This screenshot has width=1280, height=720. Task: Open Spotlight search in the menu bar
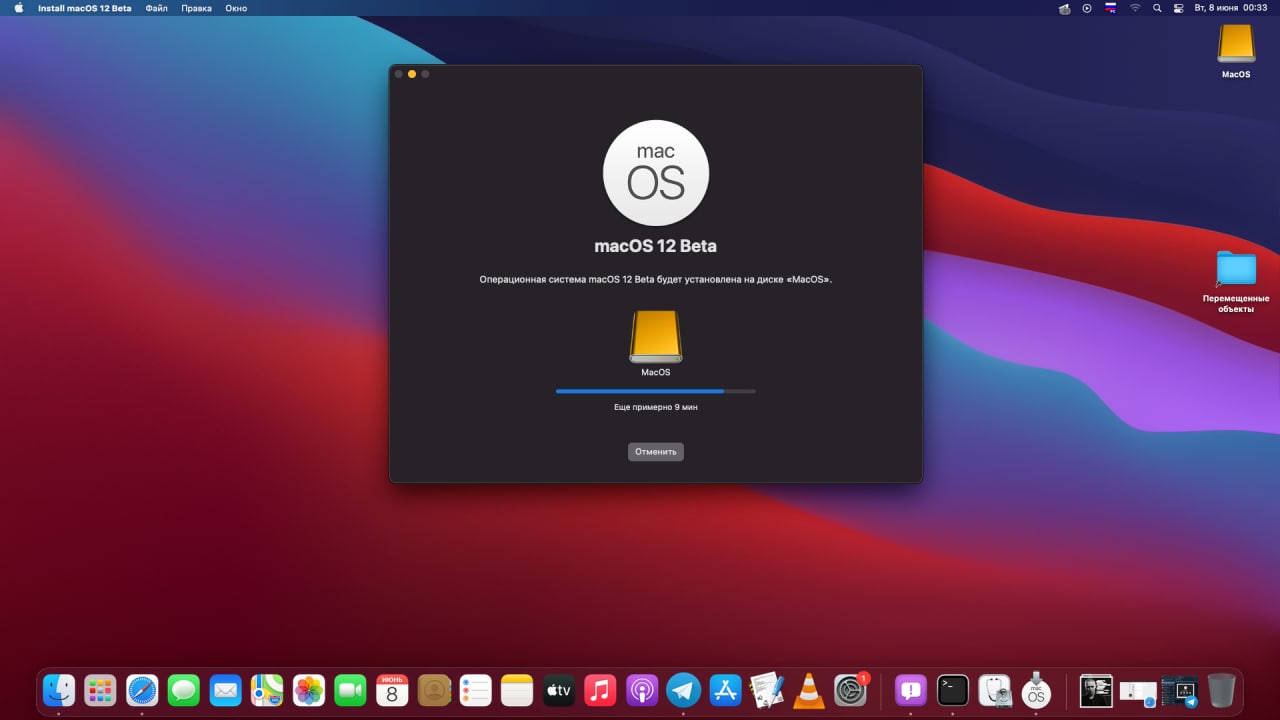pyautogui.click(x=1157, y=8)
